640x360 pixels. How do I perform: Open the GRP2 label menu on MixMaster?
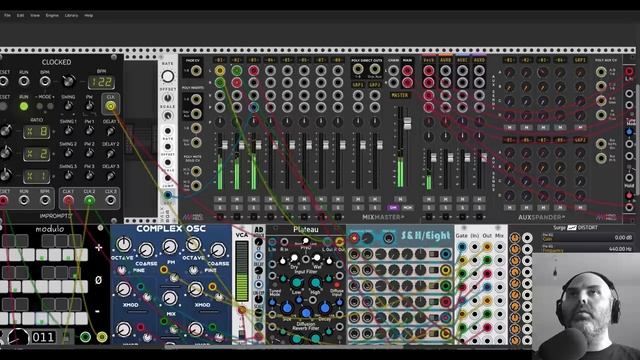coord(375,85)
